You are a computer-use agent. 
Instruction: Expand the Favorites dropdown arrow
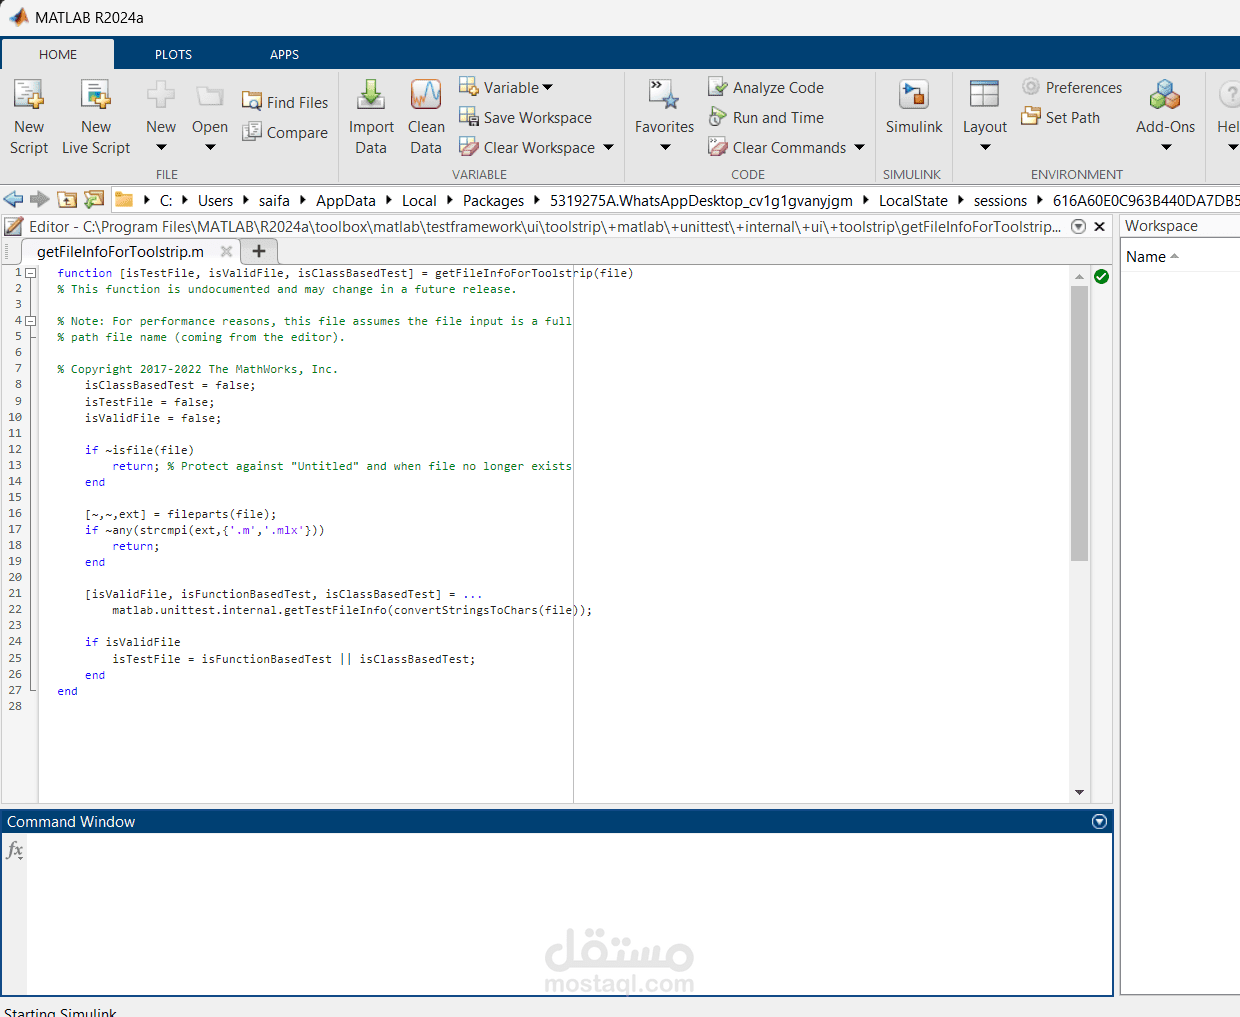(665, 148)
